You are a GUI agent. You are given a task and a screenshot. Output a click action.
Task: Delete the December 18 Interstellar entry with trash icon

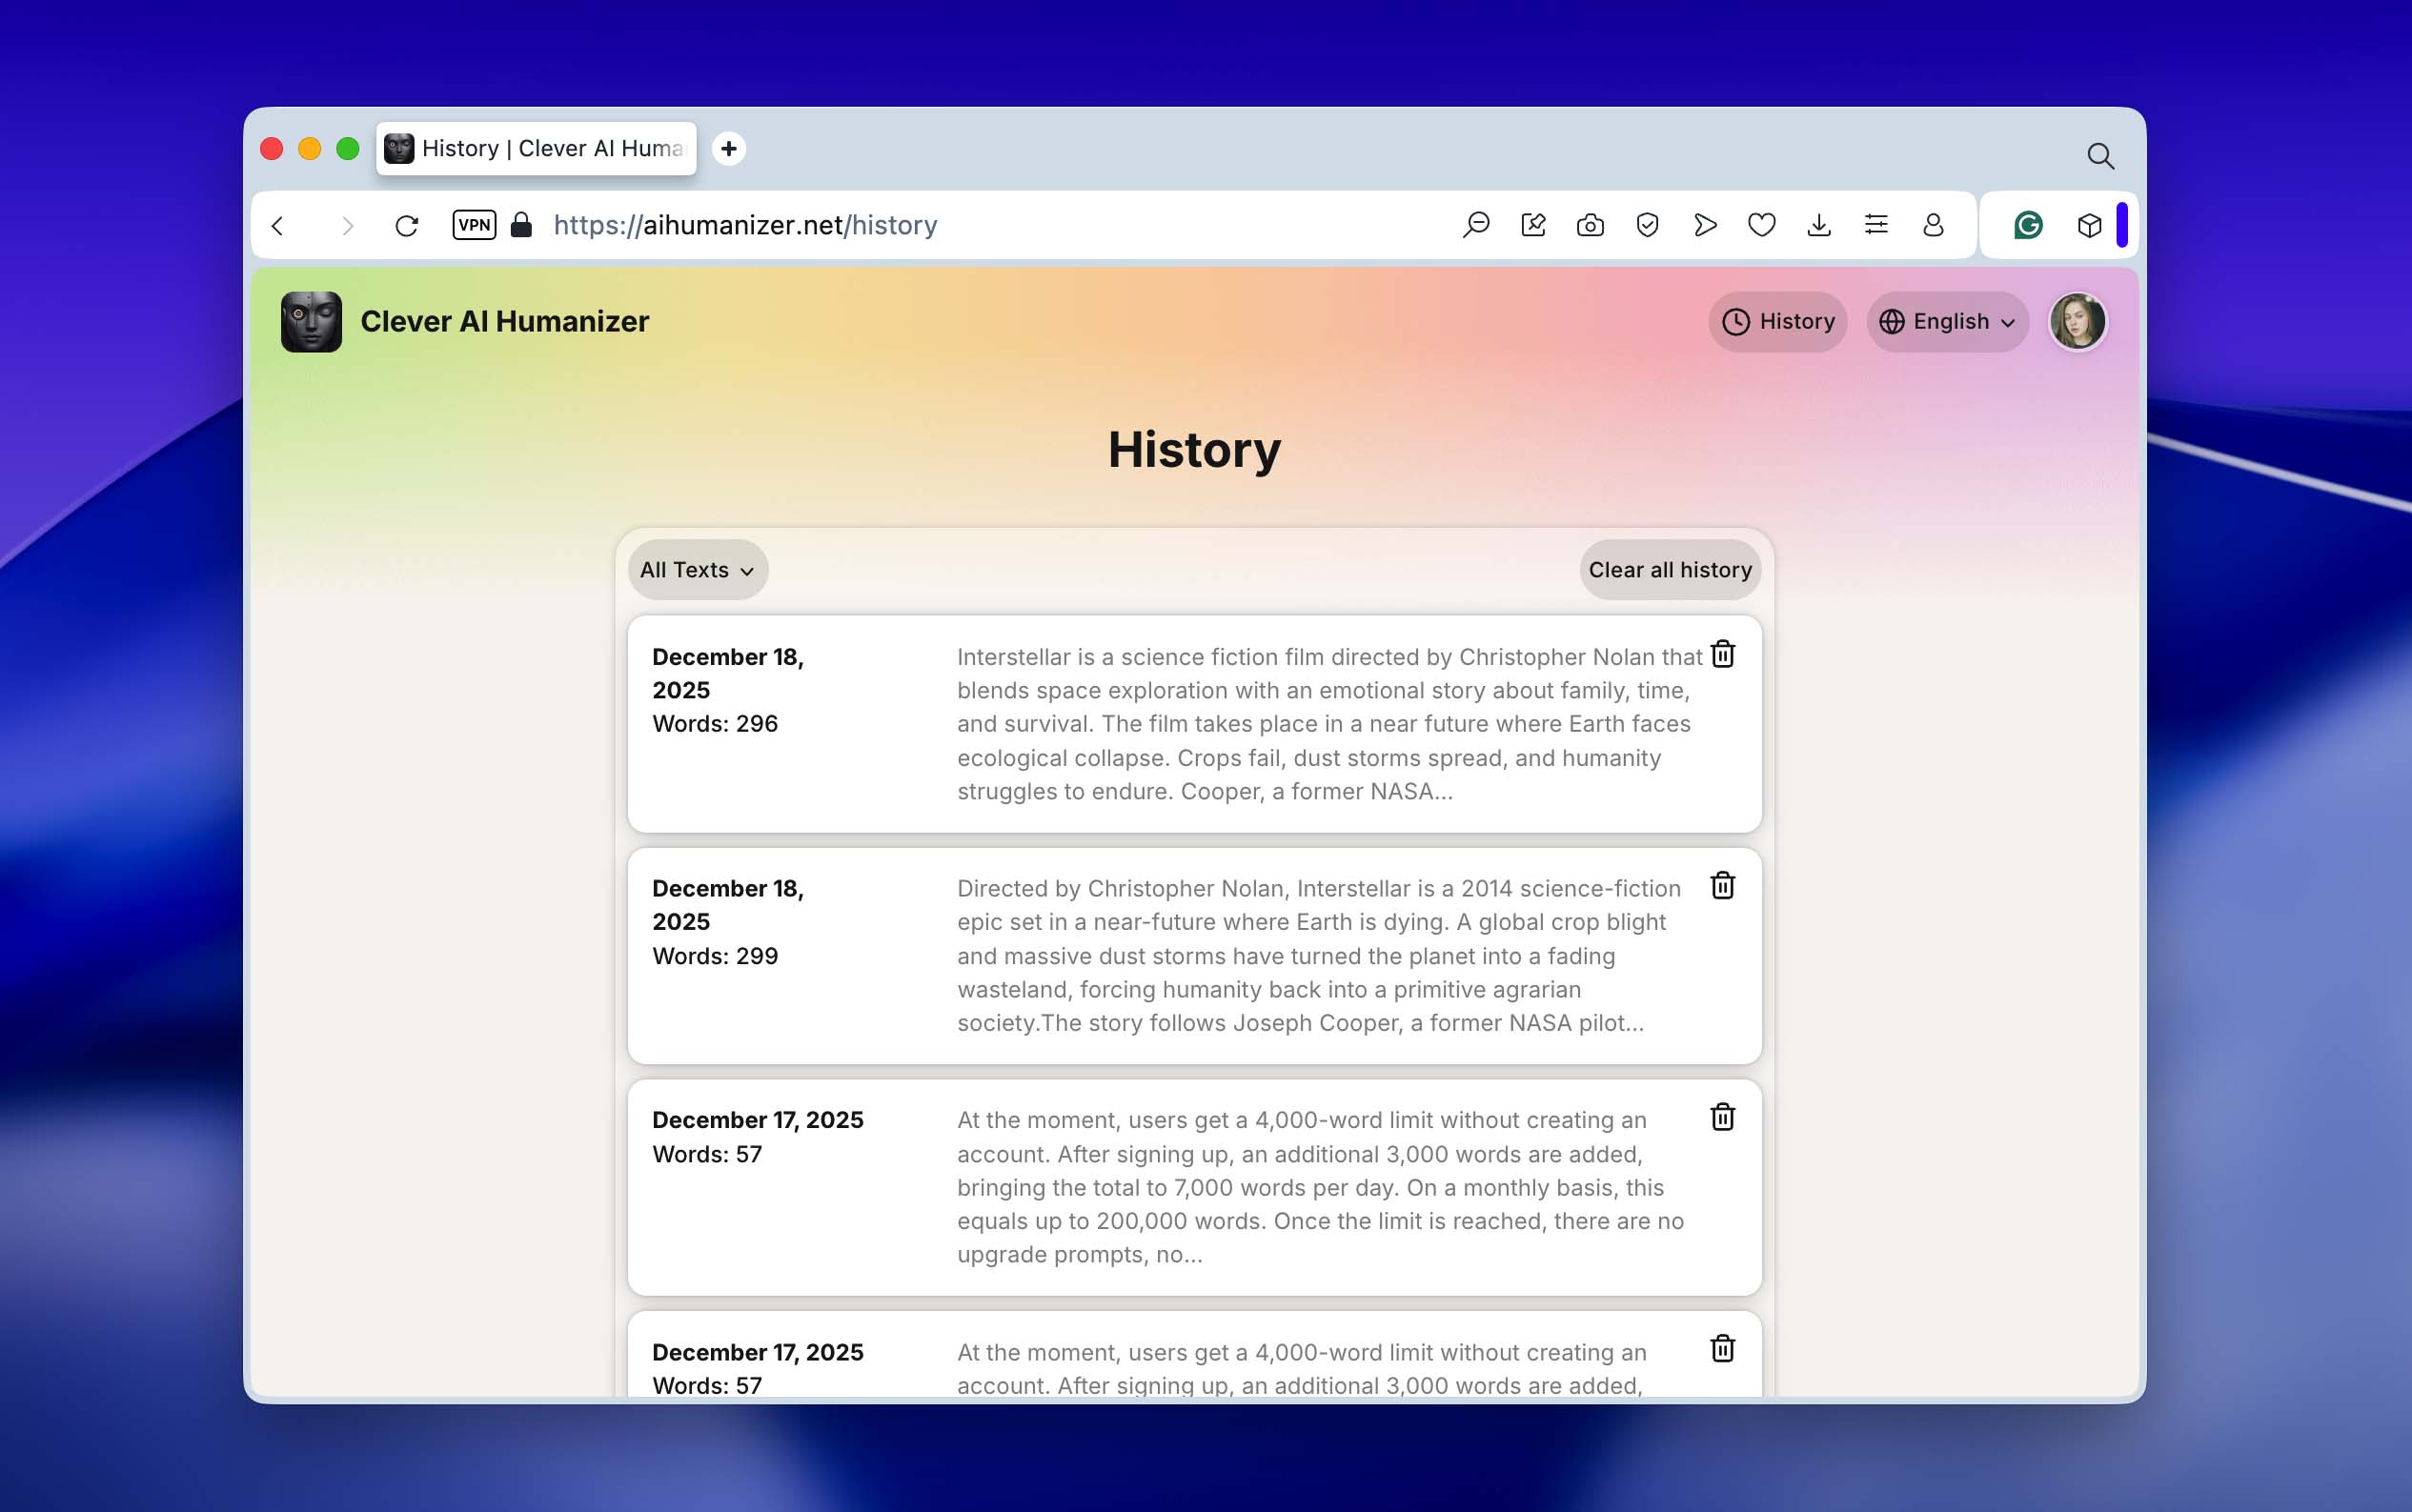[1722, 655]
